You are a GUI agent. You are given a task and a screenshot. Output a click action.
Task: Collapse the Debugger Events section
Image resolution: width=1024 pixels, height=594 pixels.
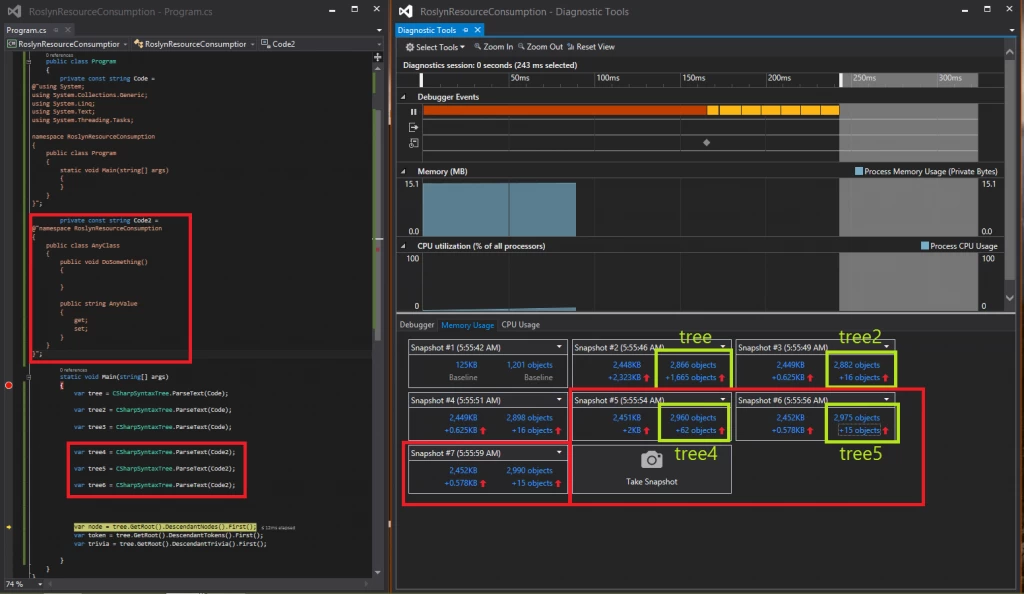coord(403,97)
